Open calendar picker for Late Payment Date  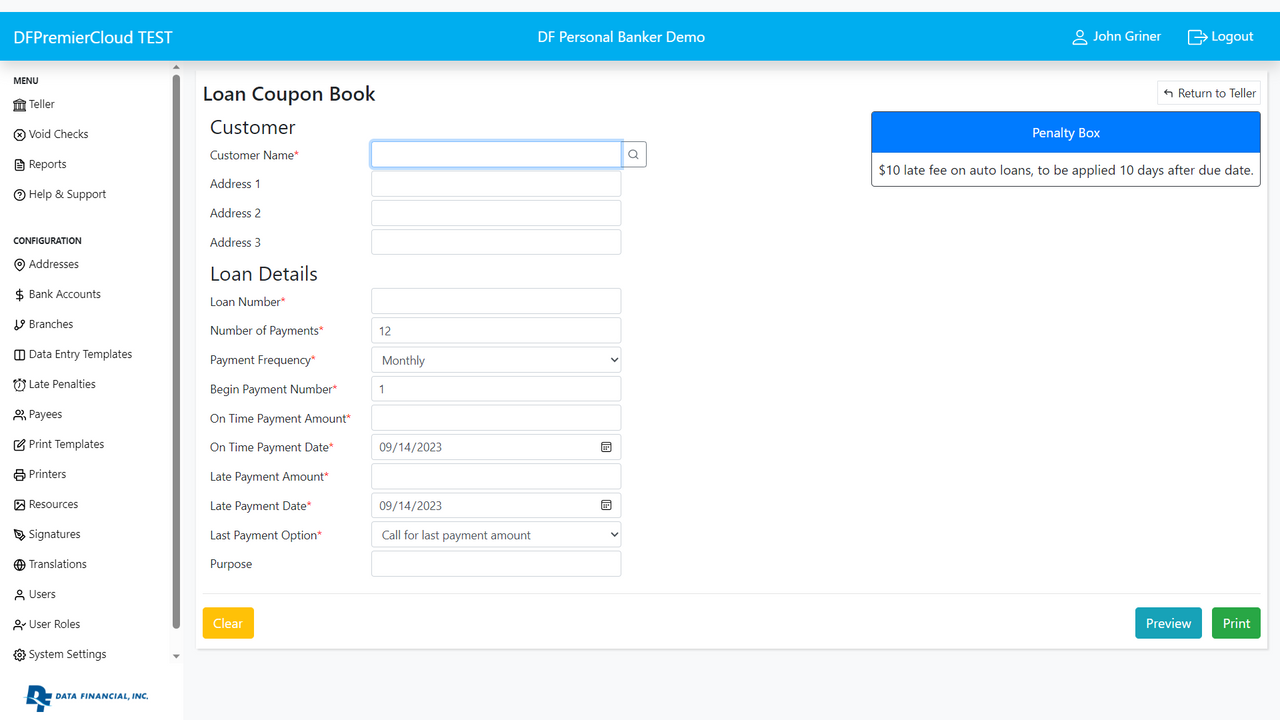click(x=606, y=506)
